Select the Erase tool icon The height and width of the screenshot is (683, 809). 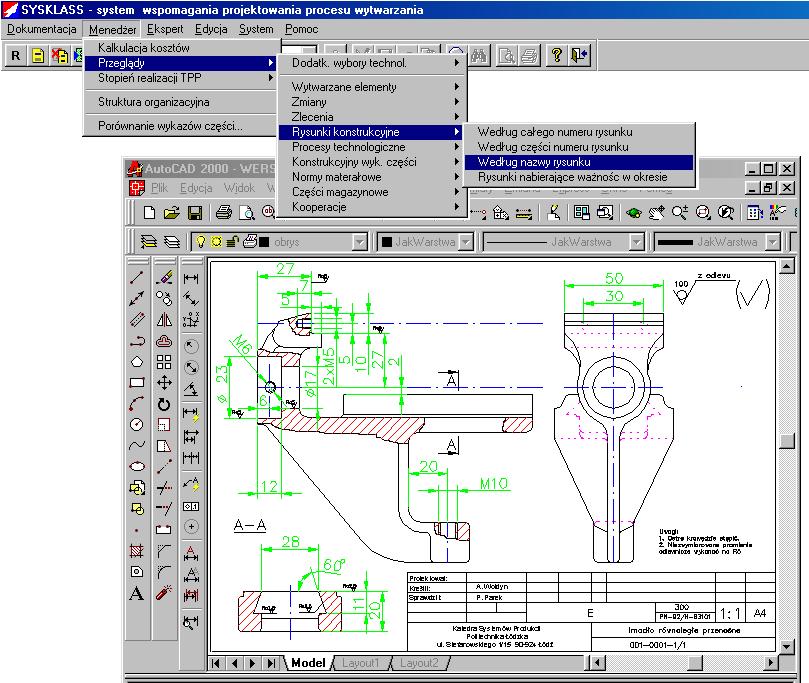click(x=164, y=278)
